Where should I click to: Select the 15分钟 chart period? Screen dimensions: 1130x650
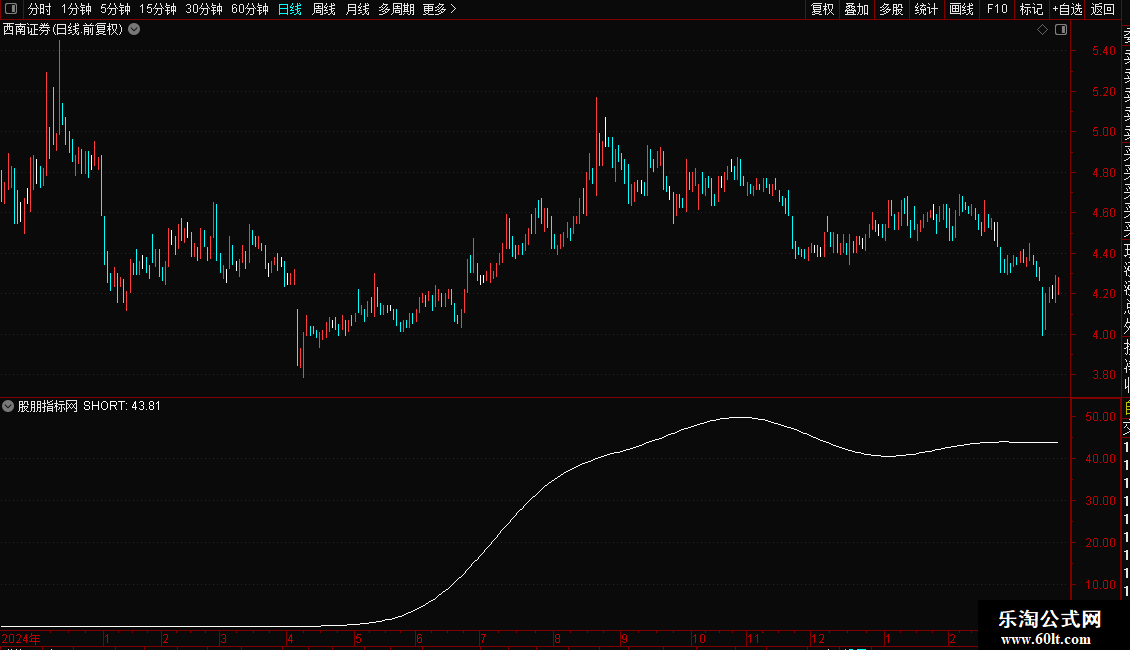[x=158, y=9]
